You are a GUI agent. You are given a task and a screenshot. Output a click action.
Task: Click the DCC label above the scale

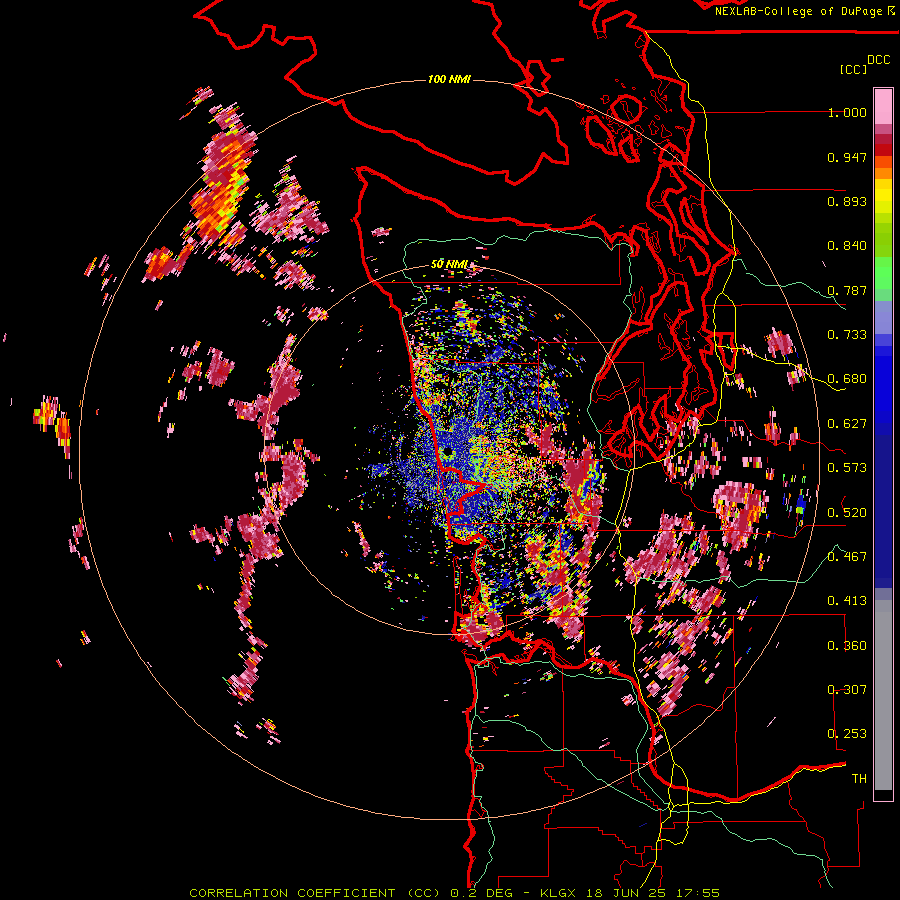tap(878, 60)
